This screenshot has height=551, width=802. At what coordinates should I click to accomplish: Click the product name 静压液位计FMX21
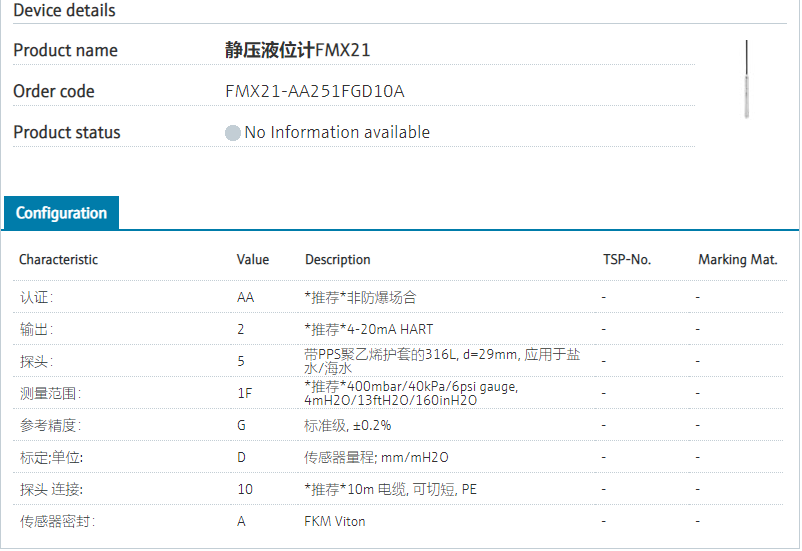pyautogui.click(x=298, y=51)
